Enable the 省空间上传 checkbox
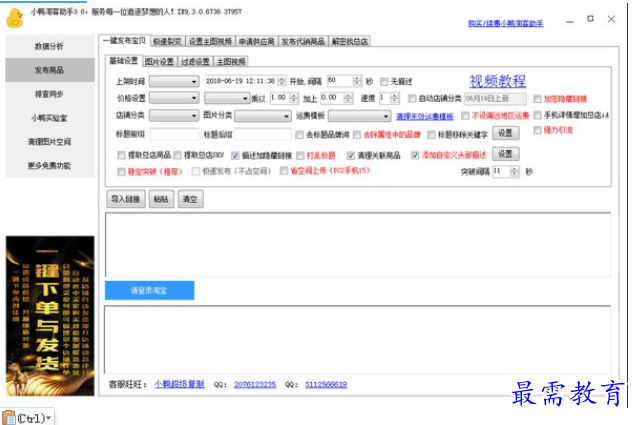The image size is (633, 425). pyautogui.click(x=284, y=171)
